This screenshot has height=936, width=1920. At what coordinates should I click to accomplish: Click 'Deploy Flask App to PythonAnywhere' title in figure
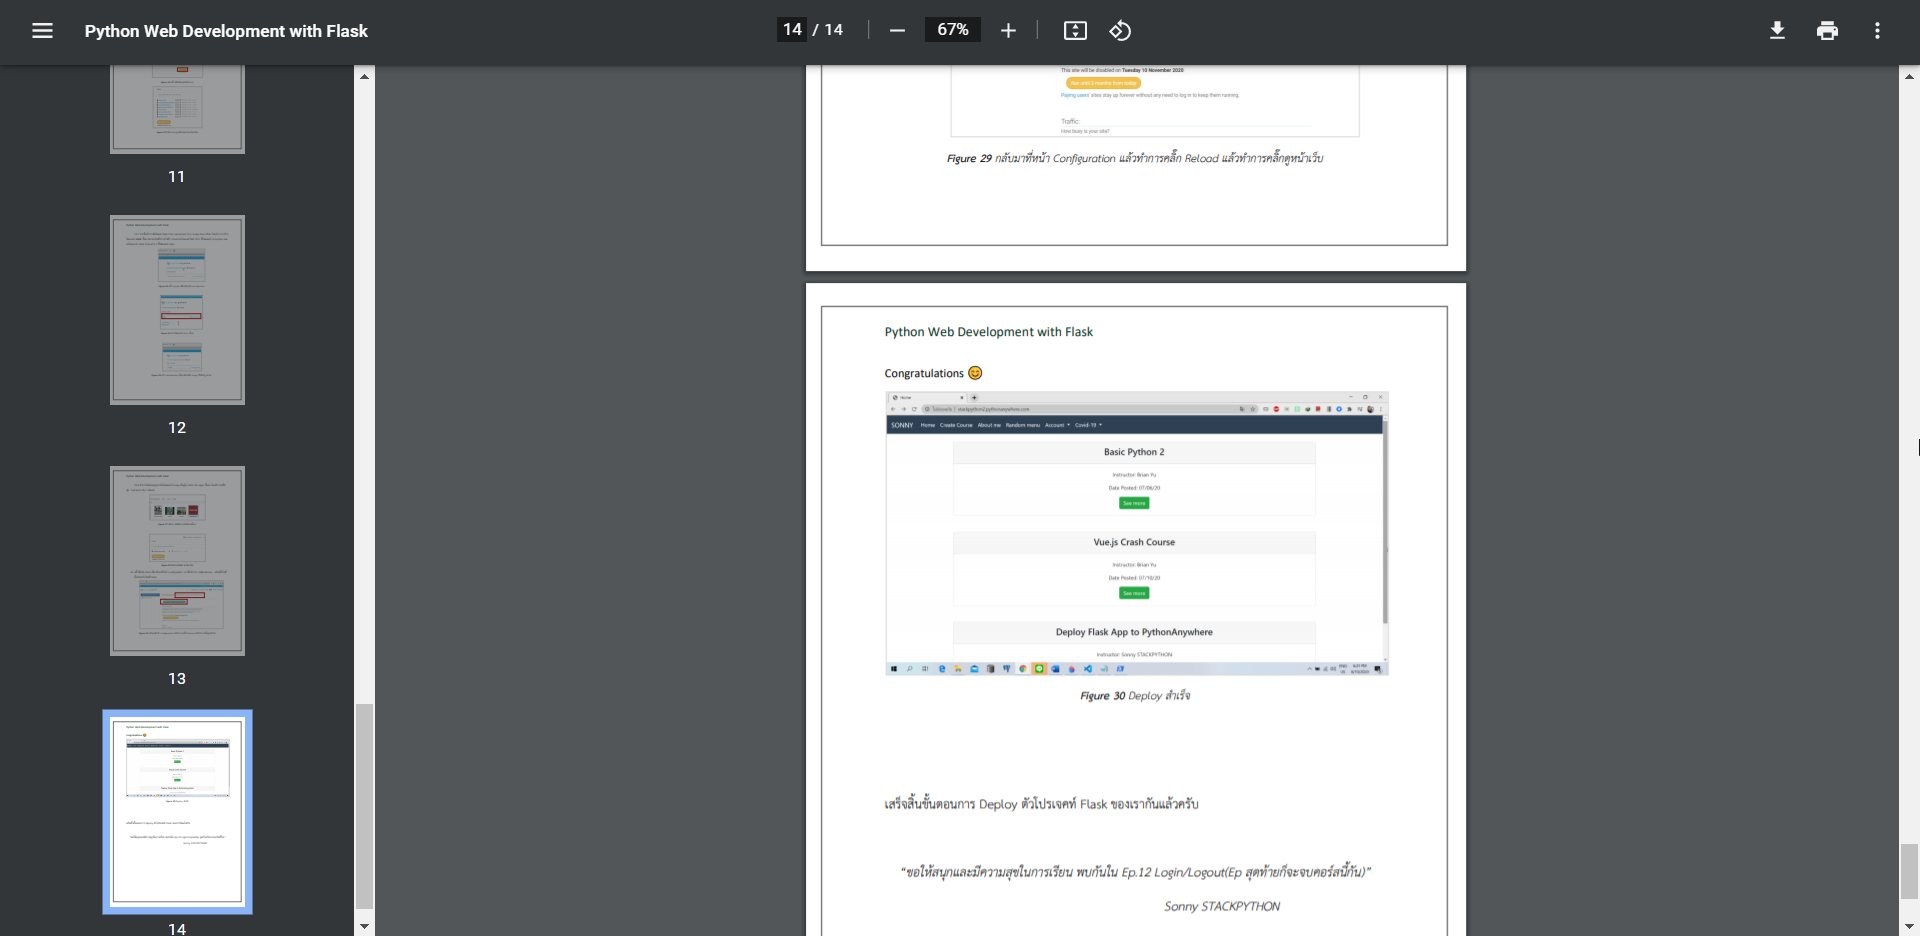1134,632
